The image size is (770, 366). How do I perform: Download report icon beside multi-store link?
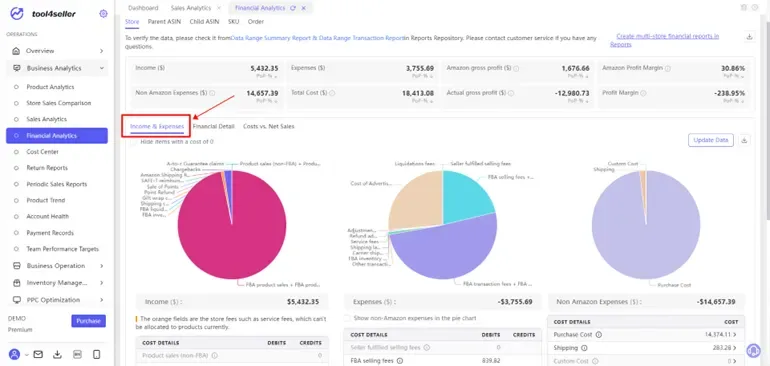749,37
